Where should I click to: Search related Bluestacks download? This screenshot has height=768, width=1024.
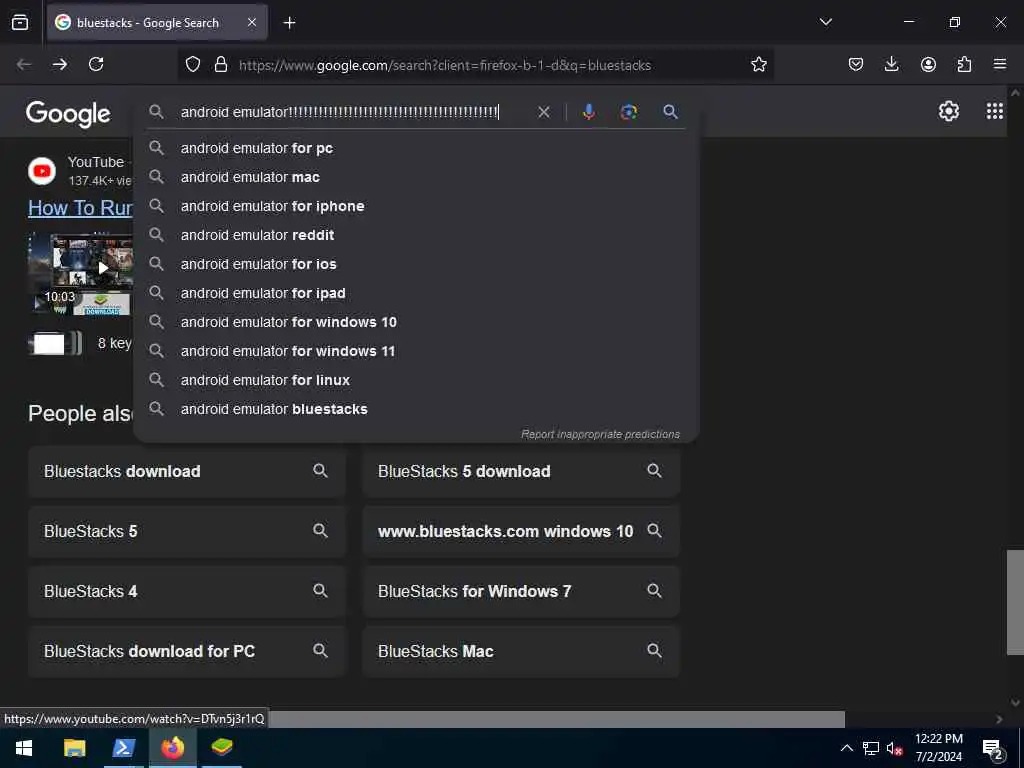coord(187,472)
